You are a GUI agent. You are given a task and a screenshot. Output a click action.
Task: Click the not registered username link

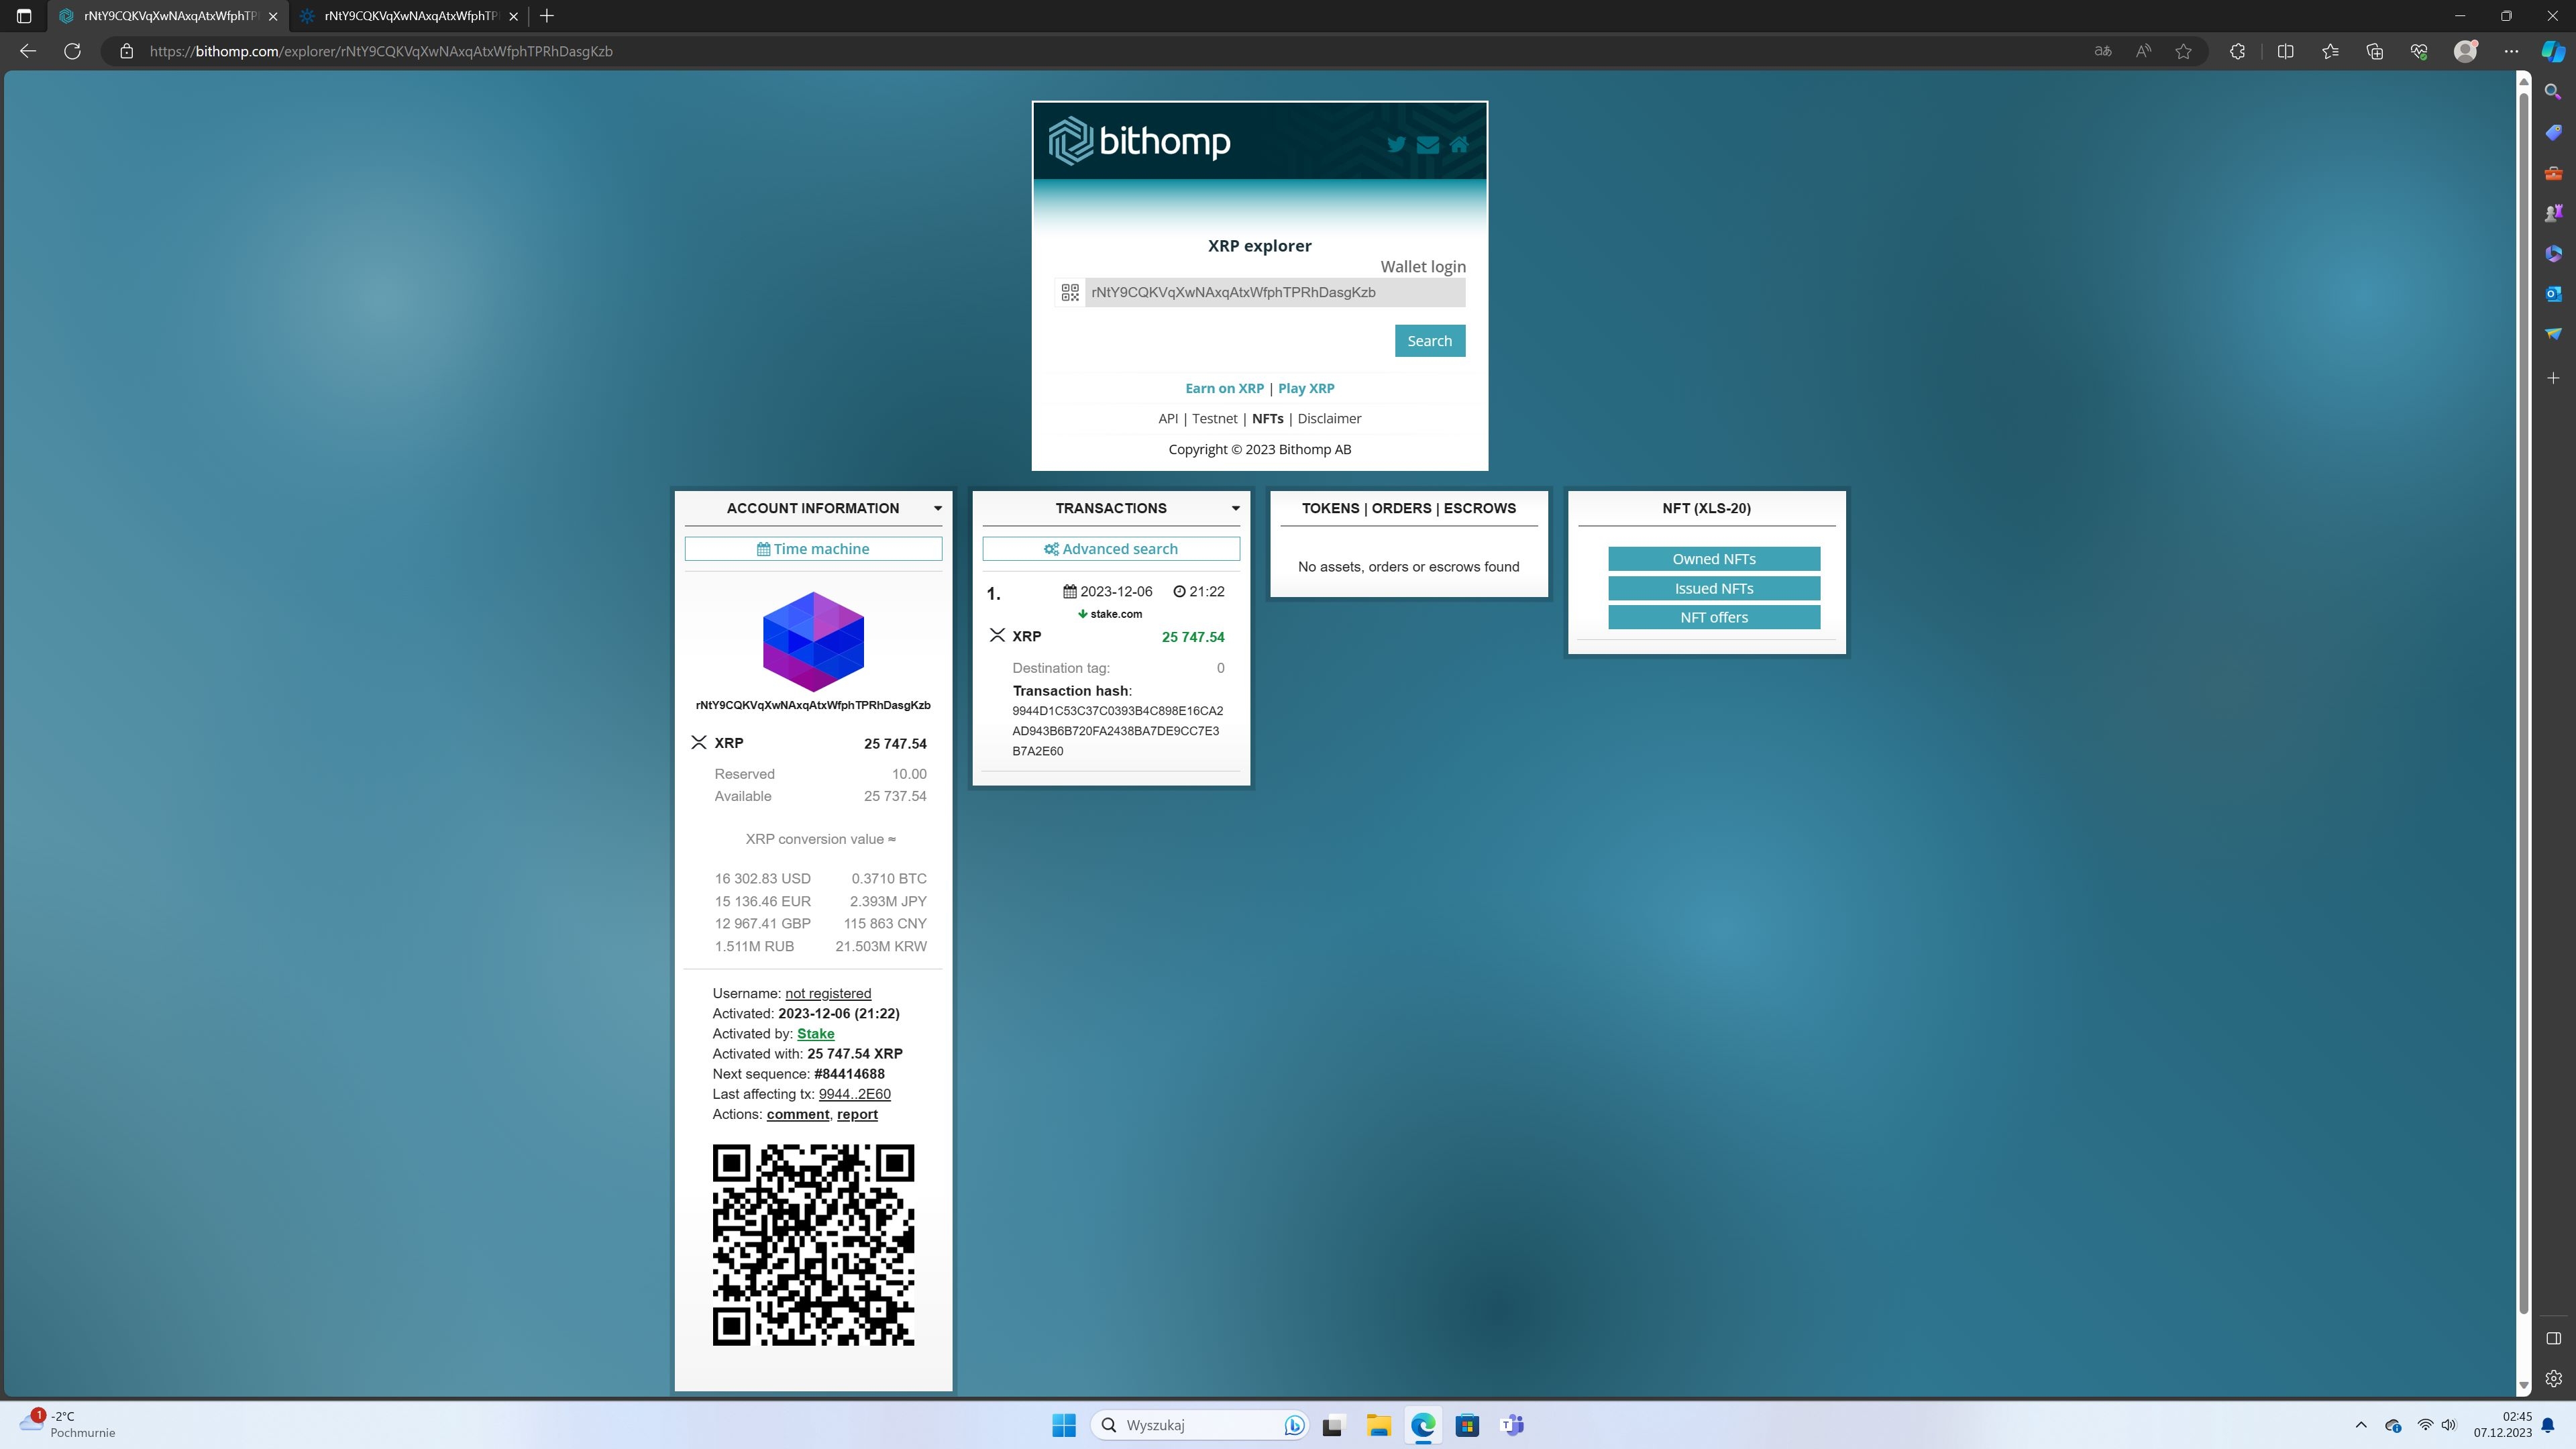pos(828,993)
